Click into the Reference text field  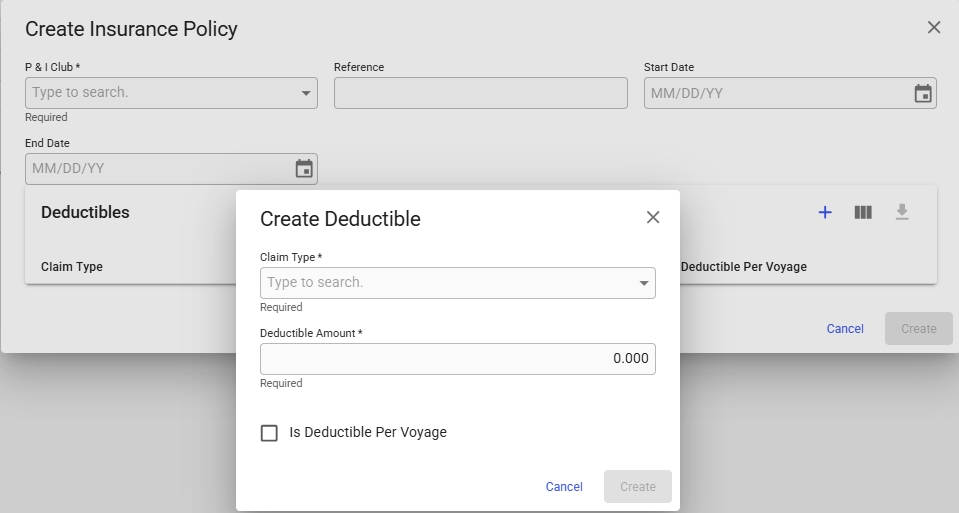coord(480,93)
